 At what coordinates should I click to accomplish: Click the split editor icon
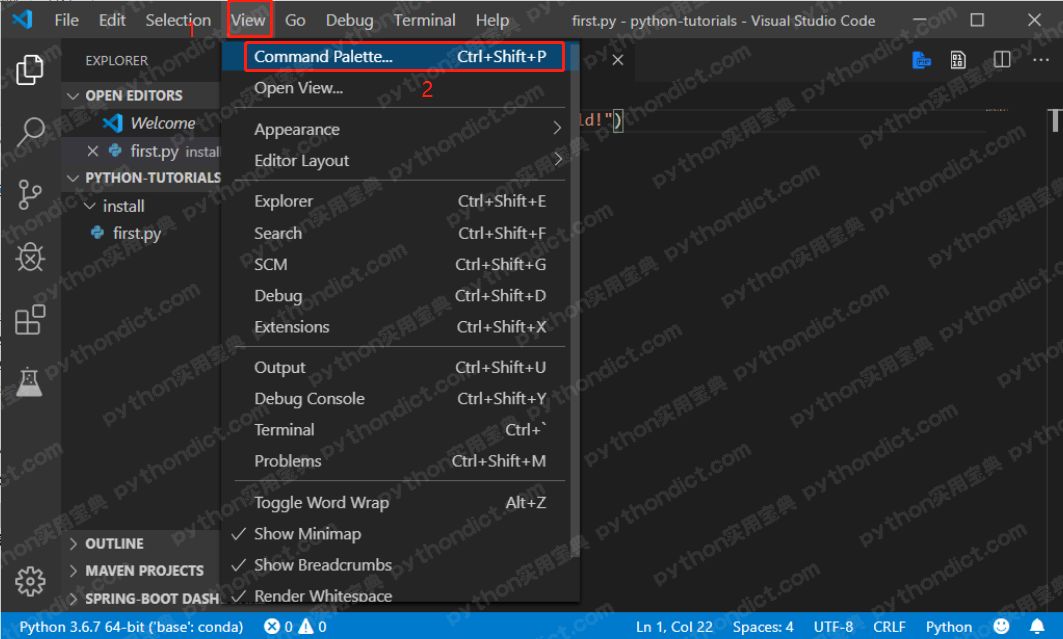pos(1001,60)
